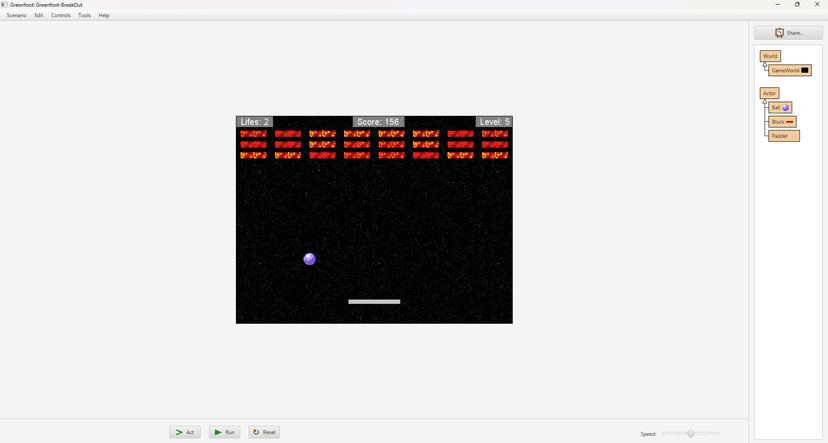Start the scenario with Run
828x443 pixels.
[x=224, y=432]
